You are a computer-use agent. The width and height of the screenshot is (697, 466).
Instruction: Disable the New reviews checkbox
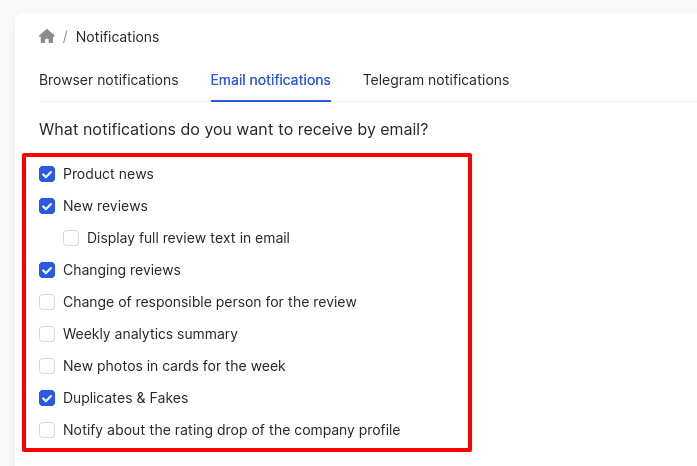coord(47,206)
